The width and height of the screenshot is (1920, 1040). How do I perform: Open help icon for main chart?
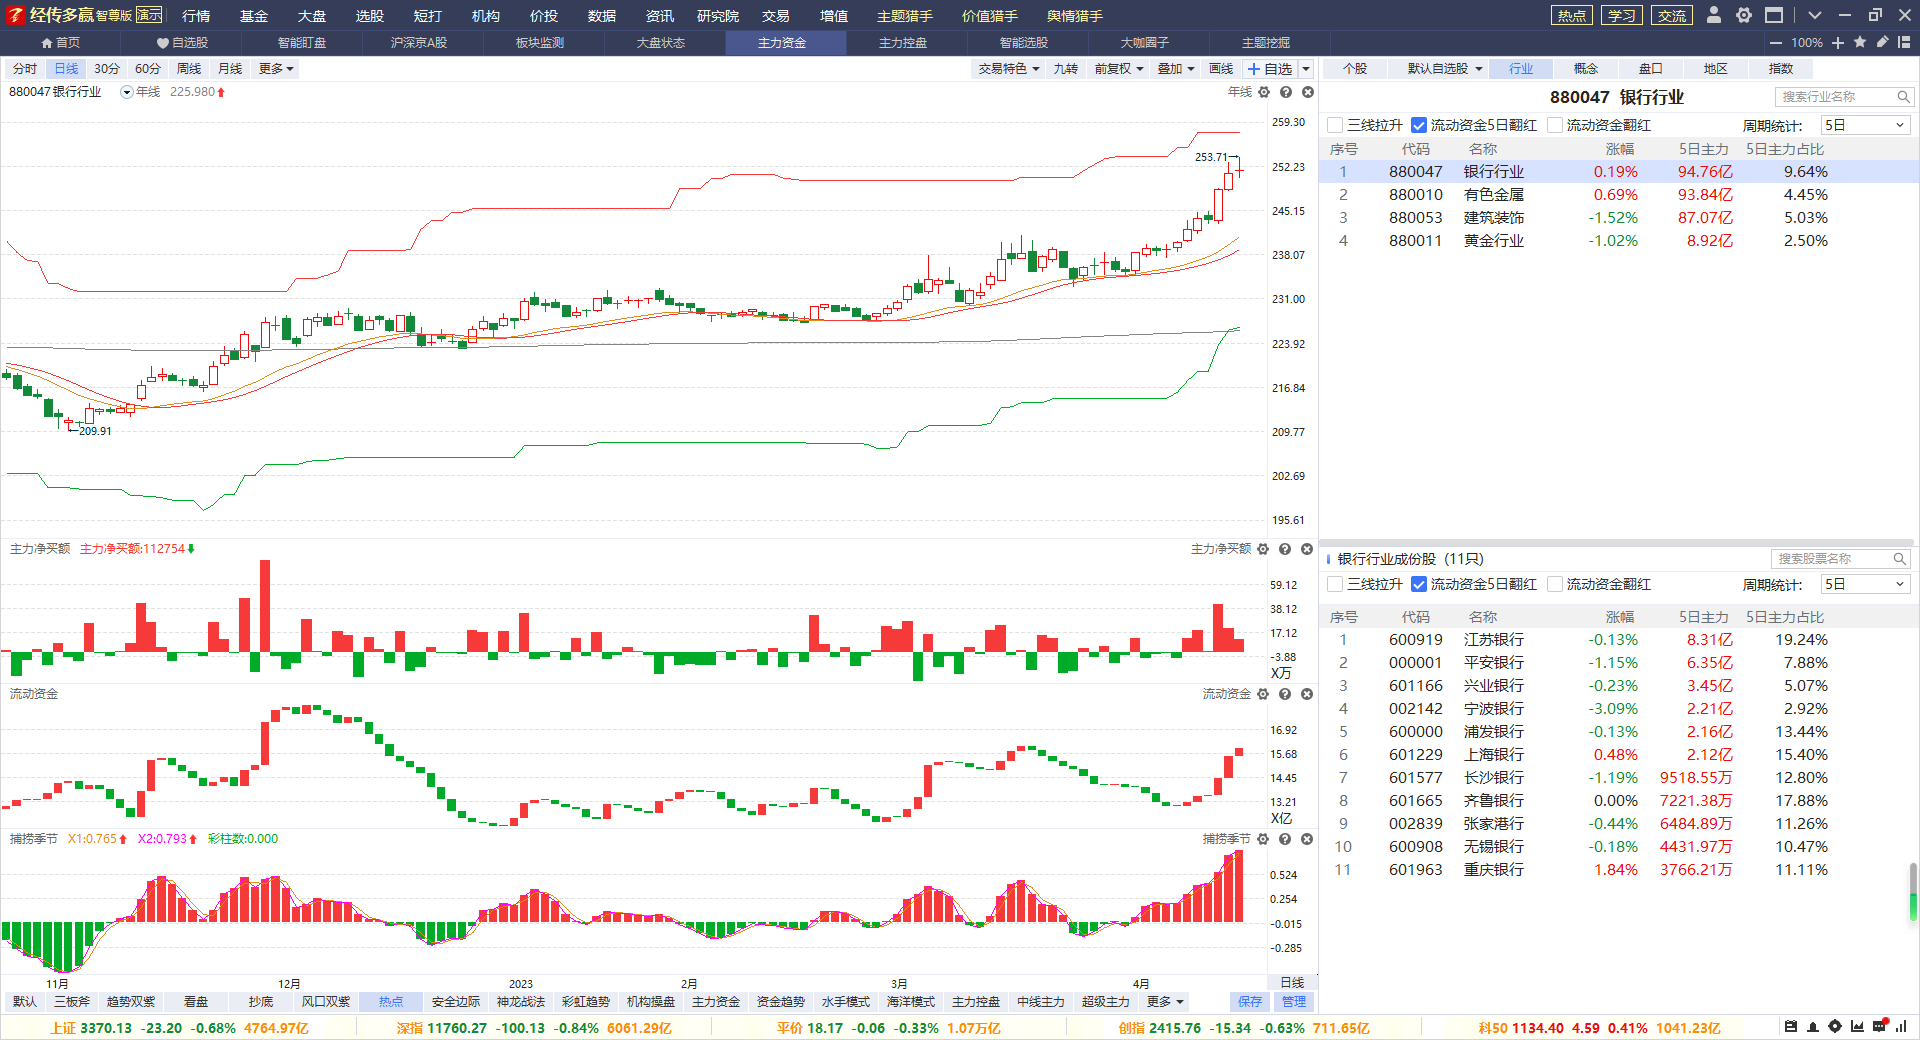[1286, 92]
